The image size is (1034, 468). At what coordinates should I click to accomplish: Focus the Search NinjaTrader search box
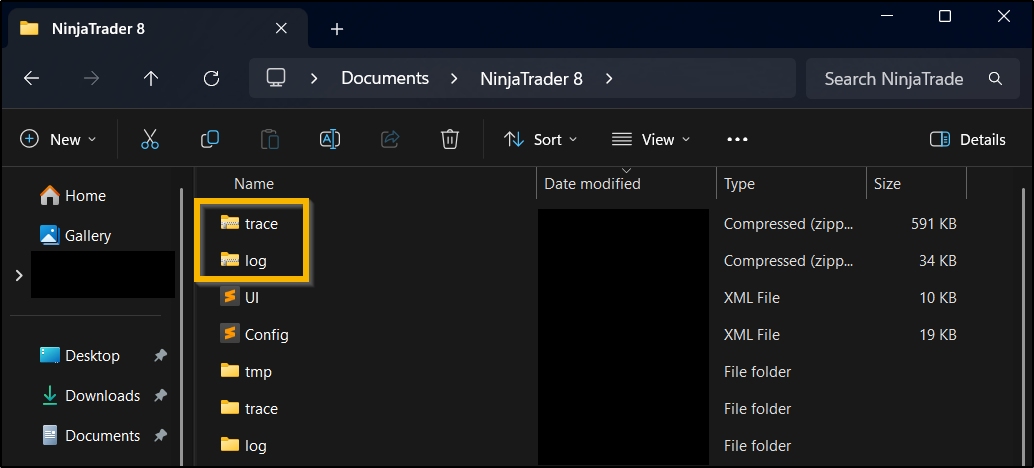913,78
